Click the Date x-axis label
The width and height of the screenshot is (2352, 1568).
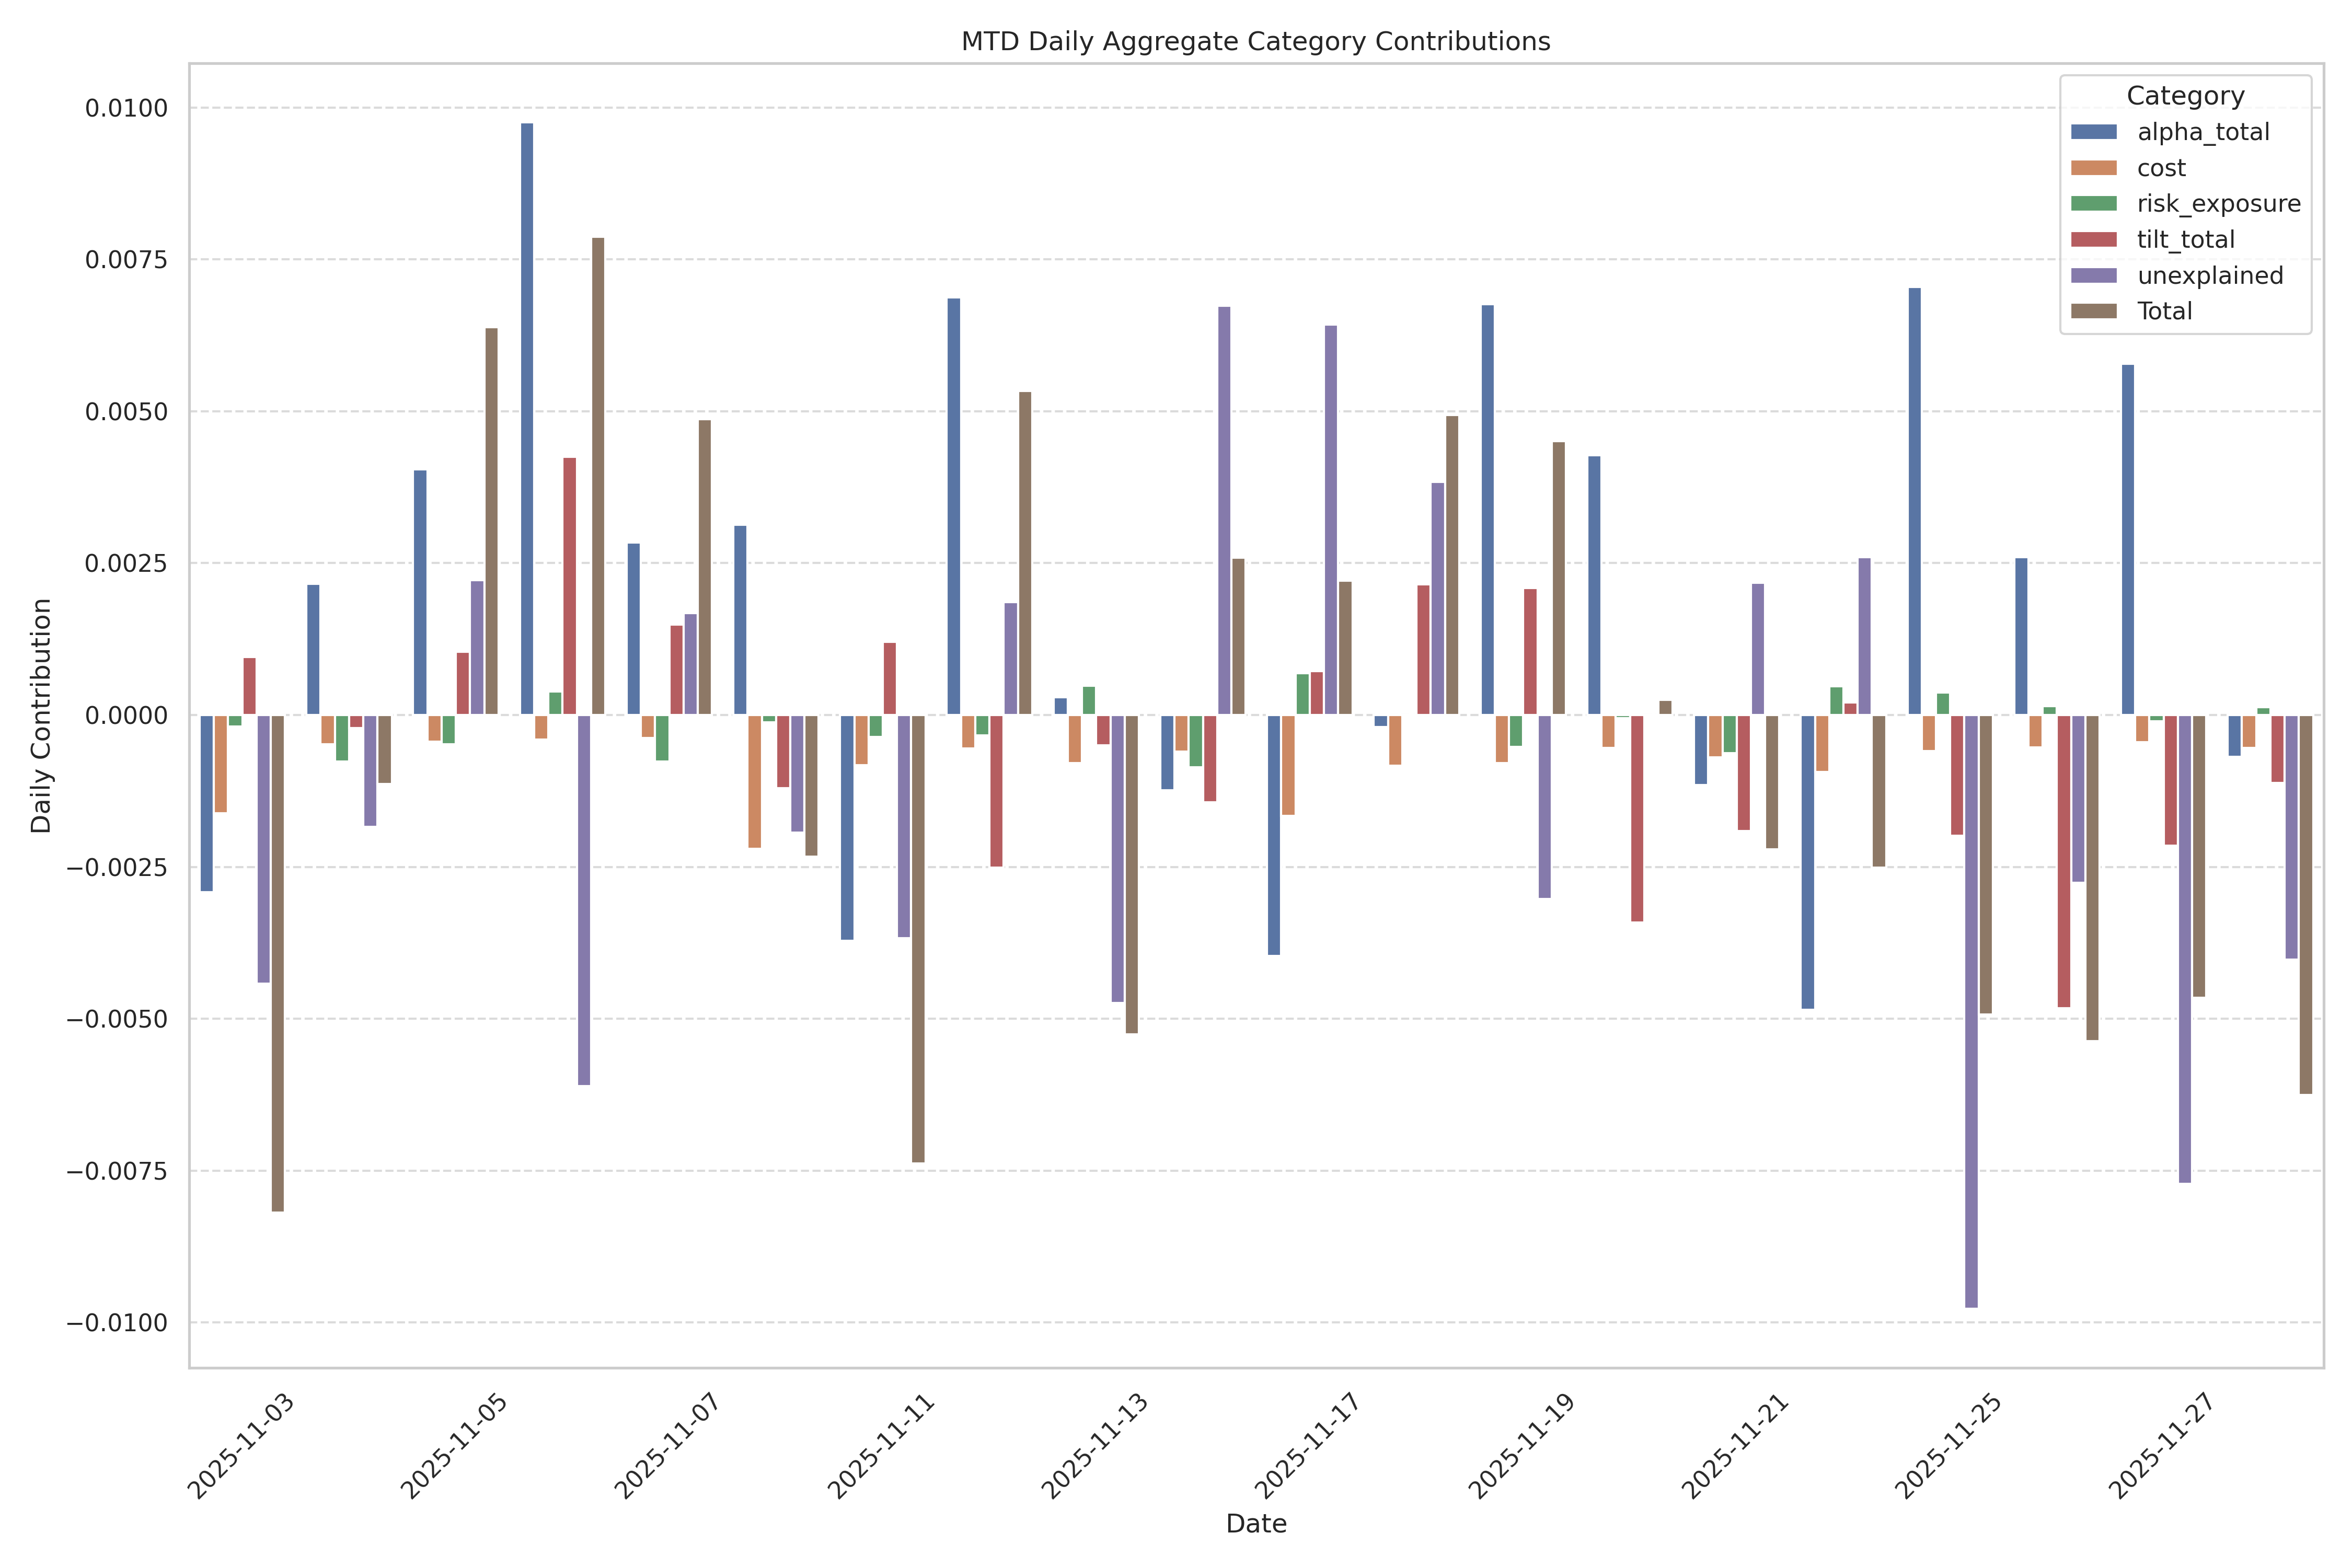coord(1256,1523)
